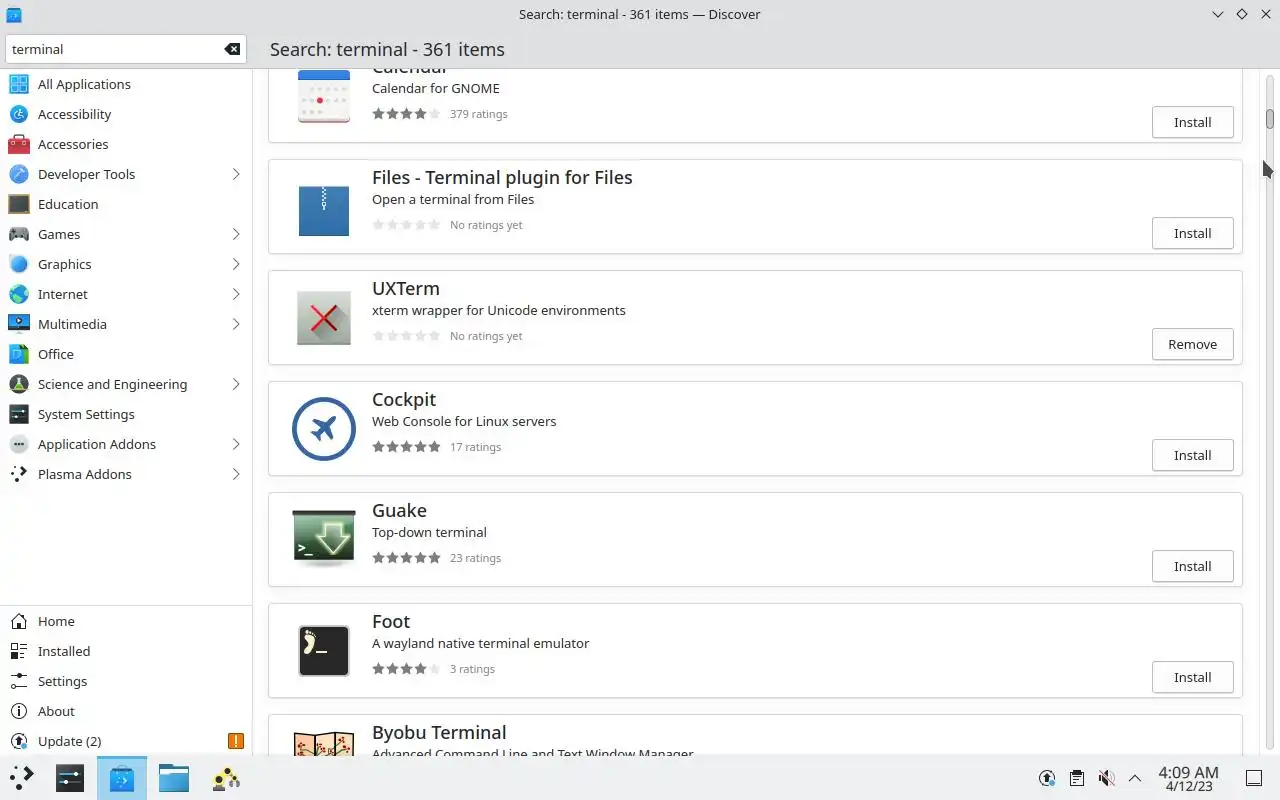Image resolution: width=1280 pixels, height=800 pixels.
Task: Select the Accessibility category
Action: pos(74,114)
